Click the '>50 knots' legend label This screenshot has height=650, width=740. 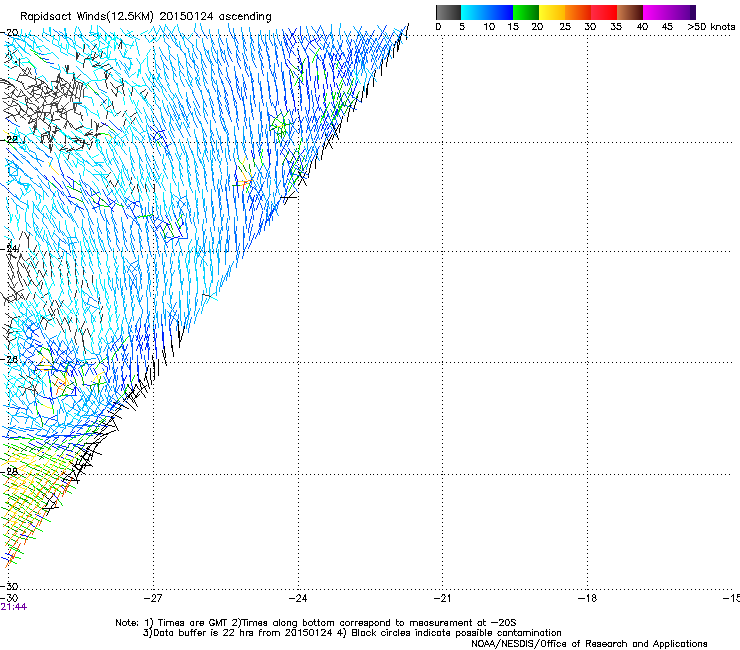[711, 27]
